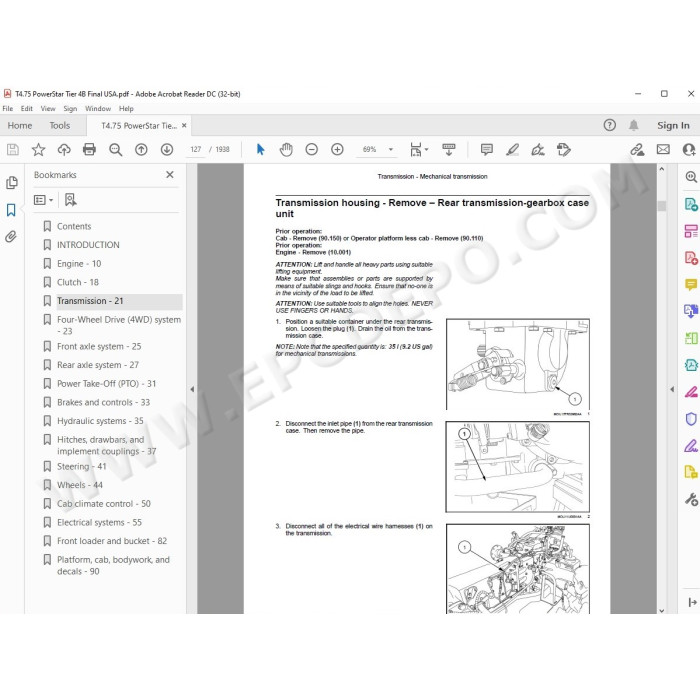Open the Help menu

(x=126, y=108)
